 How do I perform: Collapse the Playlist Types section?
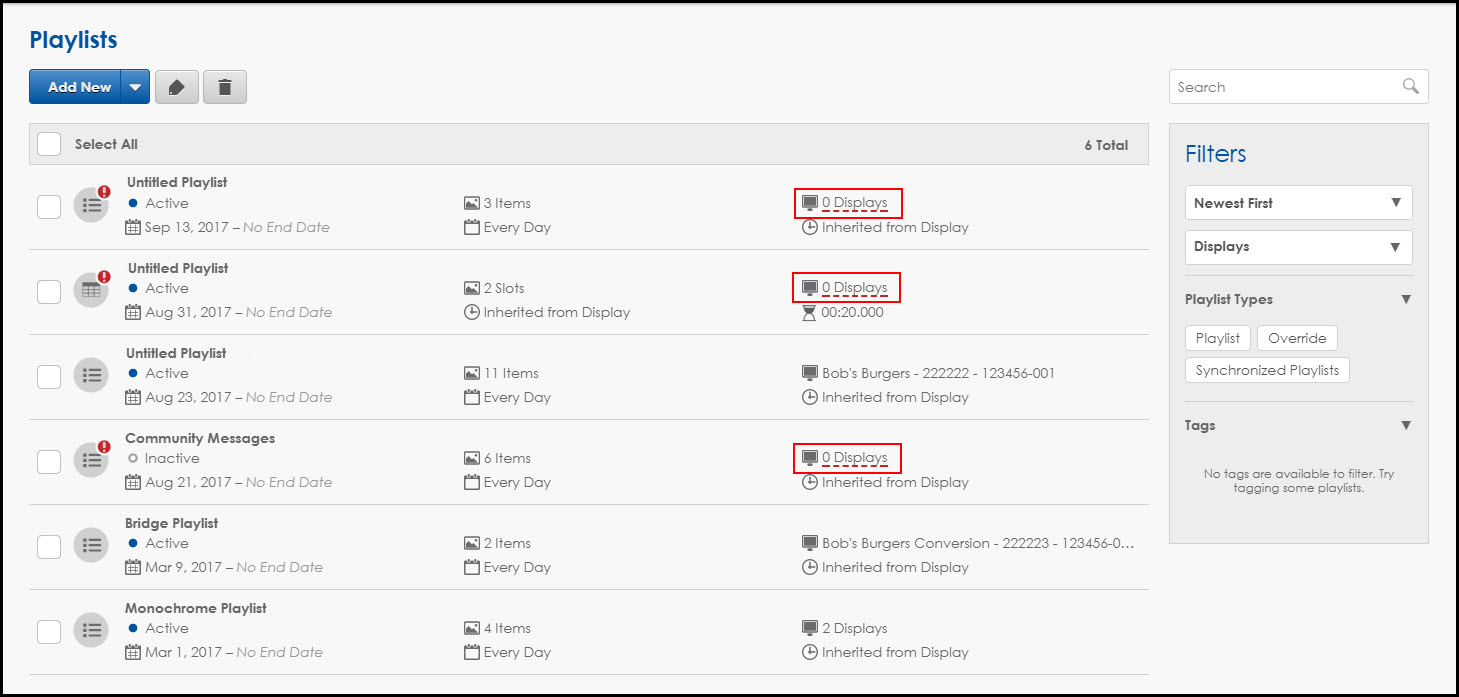tap(1405, 299)
